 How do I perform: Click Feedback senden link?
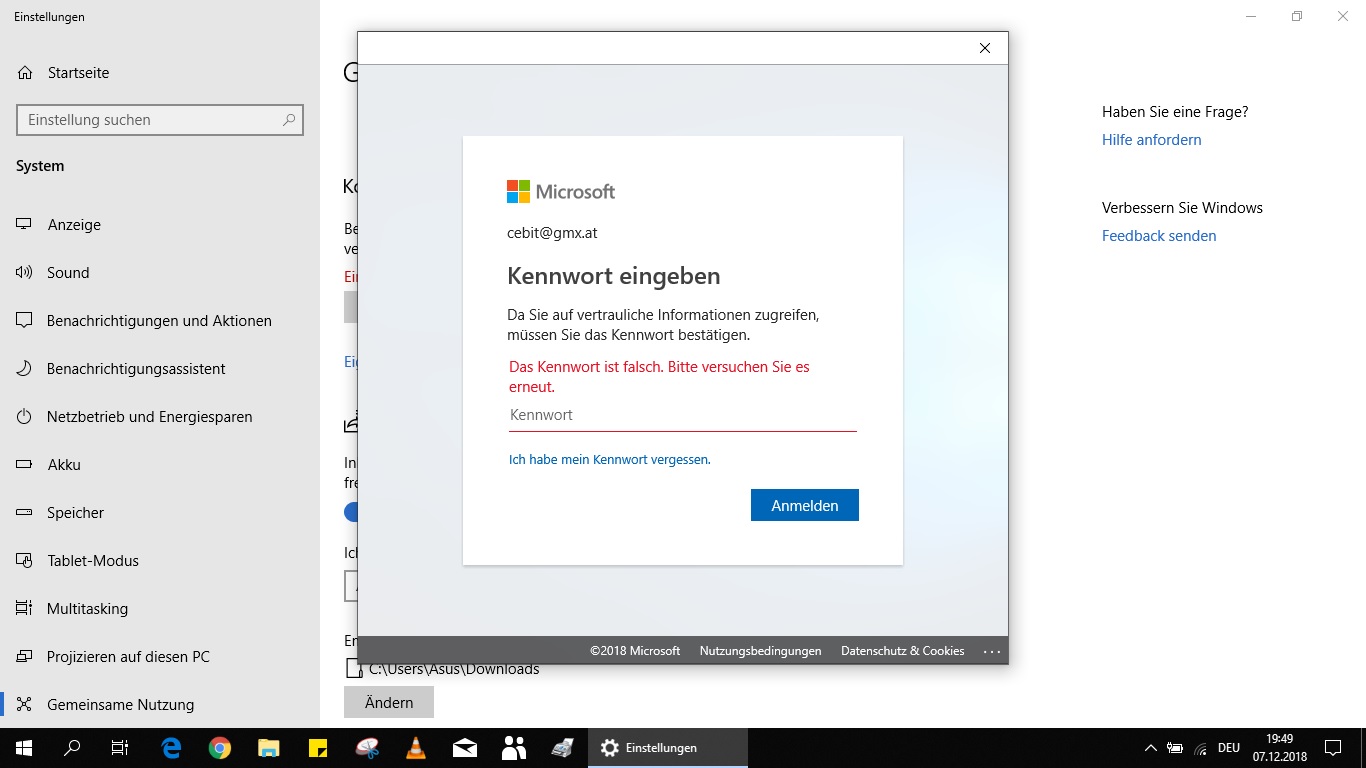1159,236
